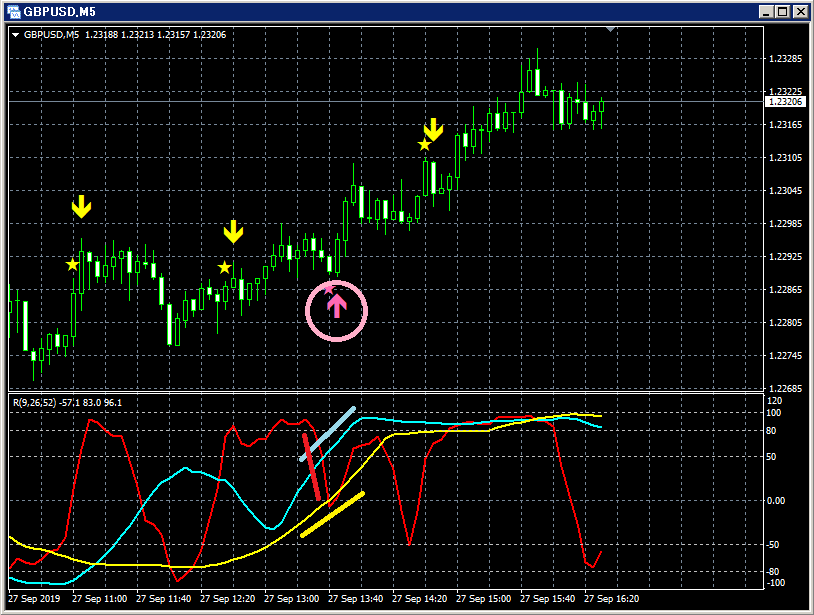
Task: Click price scale value 1.22985
Action: coord(785,224)
